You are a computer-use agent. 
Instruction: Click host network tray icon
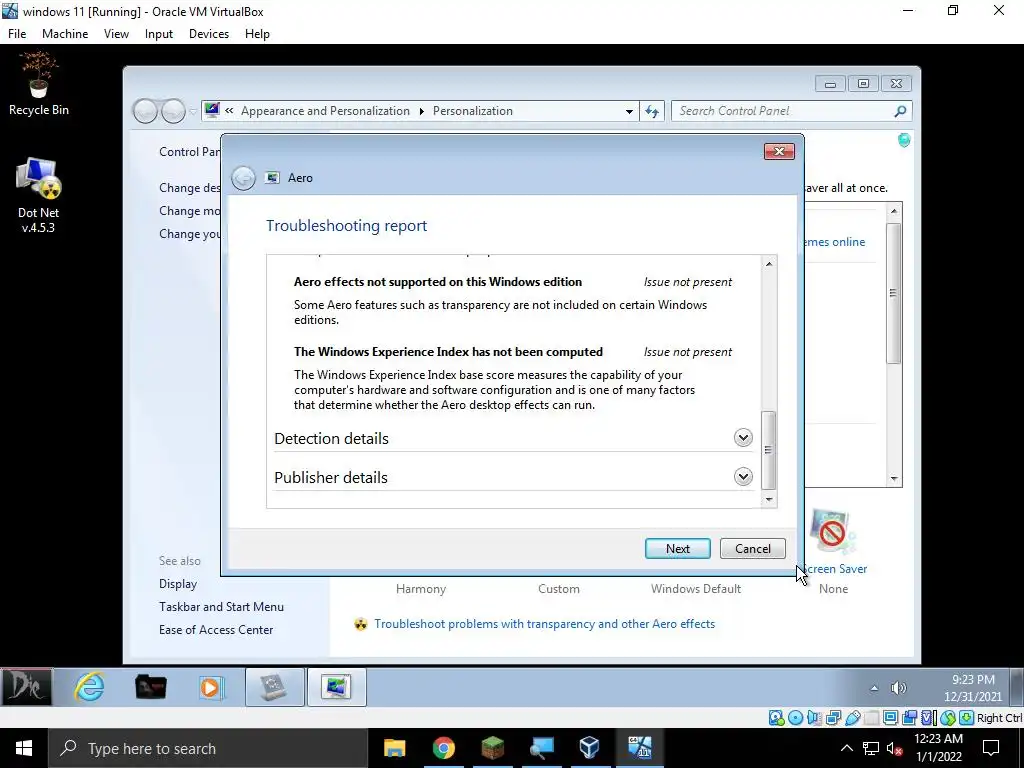(870, 748)
